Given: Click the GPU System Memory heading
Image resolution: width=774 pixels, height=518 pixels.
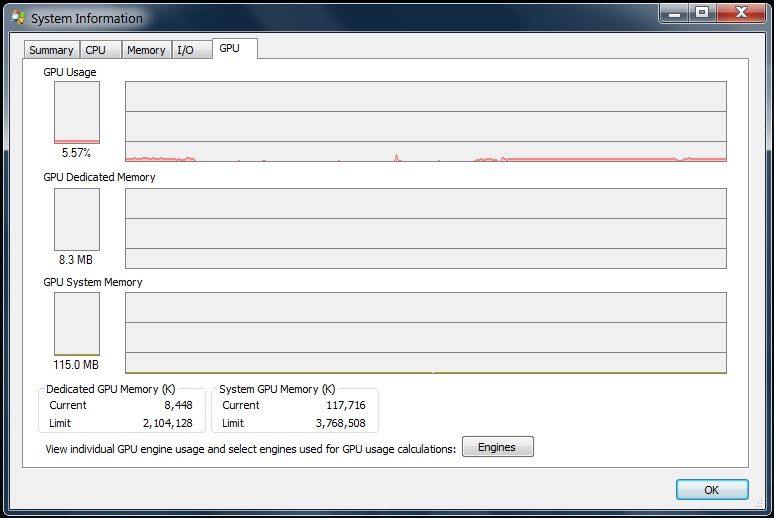Looking at the screenshot, I should click(93, 282).
